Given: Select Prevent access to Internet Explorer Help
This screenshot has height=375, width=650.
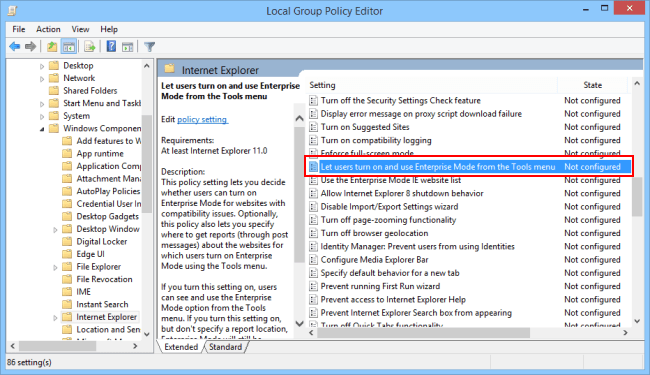Looking at the screenshot, I should 393,300.
